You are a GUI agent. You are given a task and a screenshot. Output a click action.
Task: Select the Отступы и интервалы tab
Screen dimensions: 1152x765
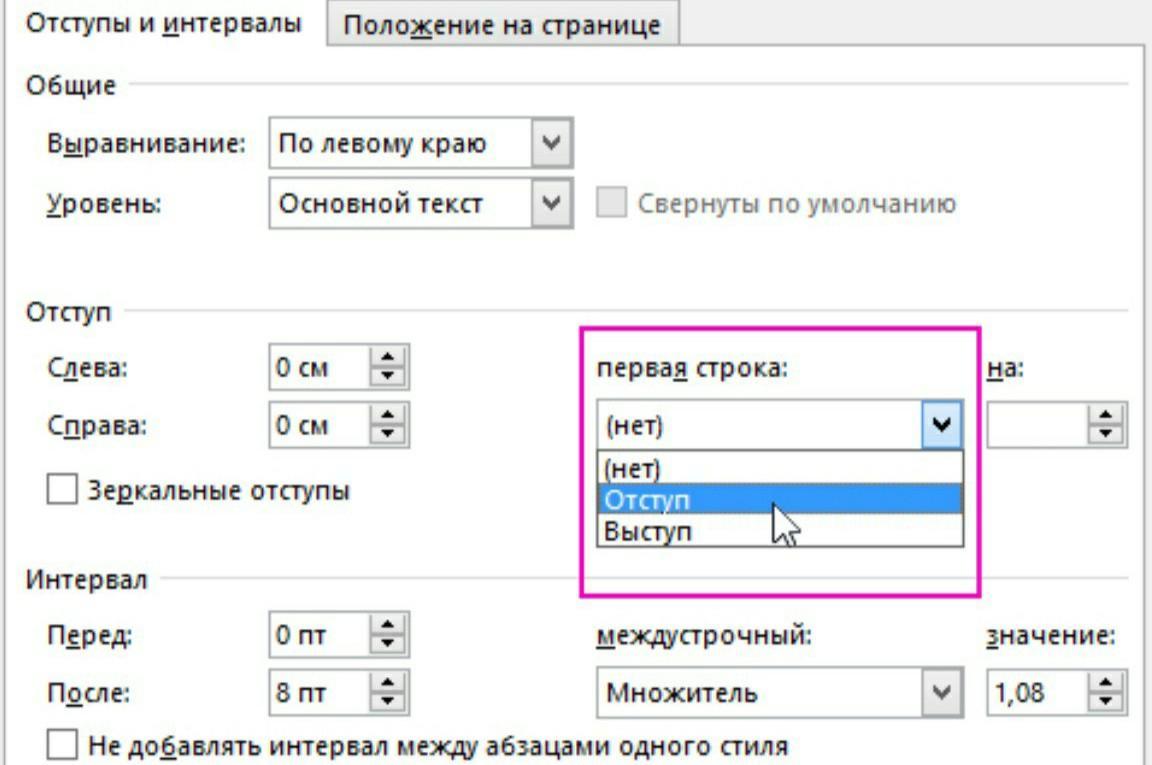point(163,23)
